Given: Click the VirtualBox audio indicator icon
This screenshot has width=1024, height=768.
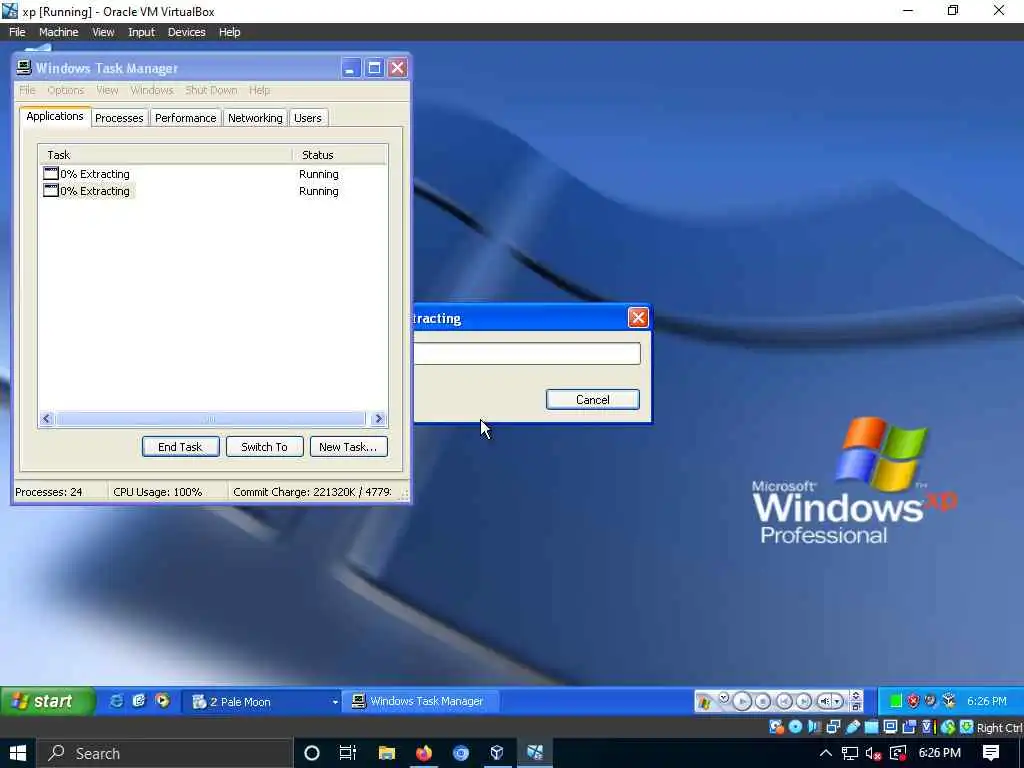Looking at the screenshot, I should point(814,727).
